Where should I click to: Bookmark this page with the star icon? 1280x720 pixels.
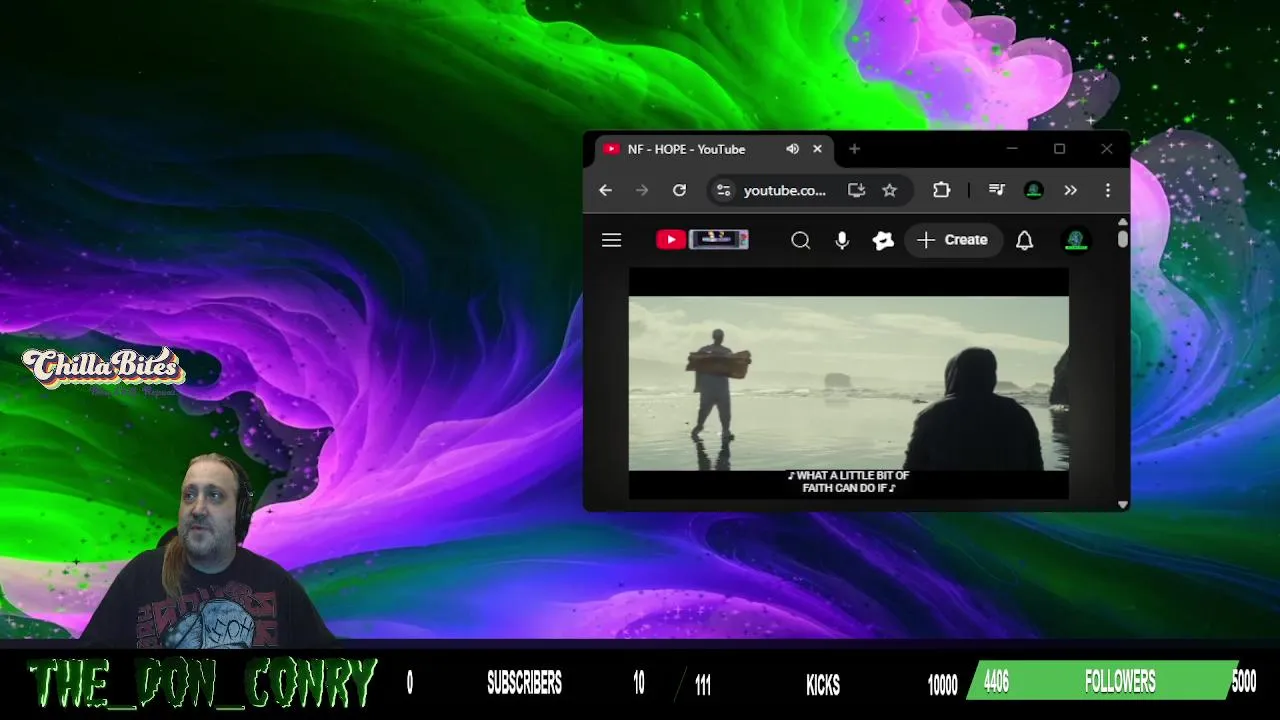889,190
